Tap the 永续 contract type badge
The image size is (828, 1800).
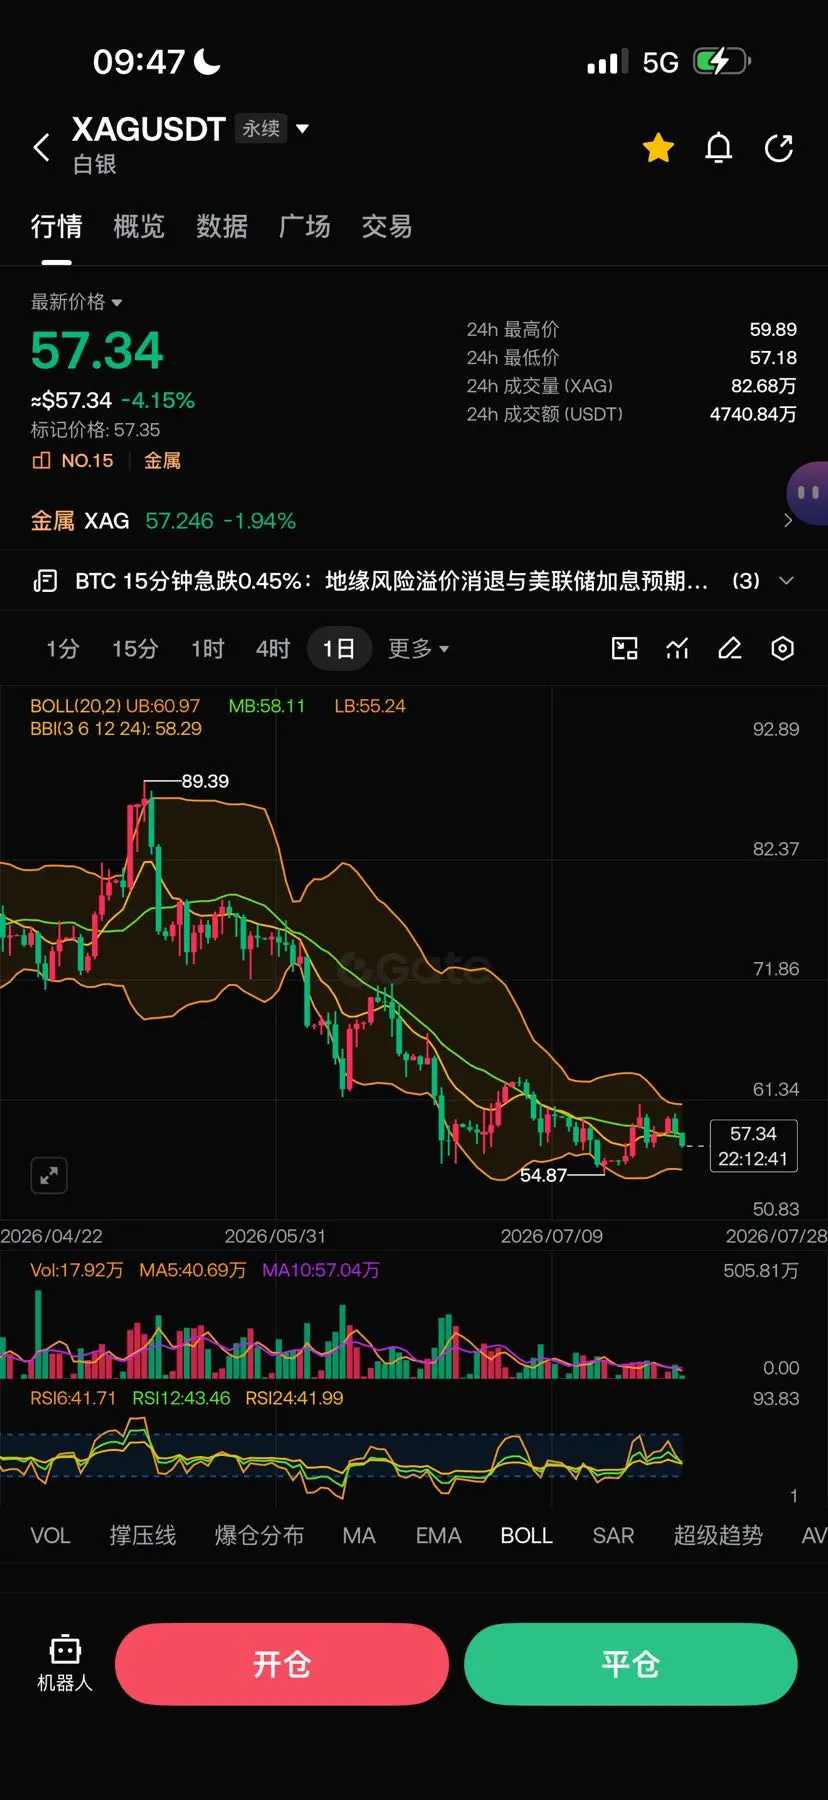coord(261,129)
